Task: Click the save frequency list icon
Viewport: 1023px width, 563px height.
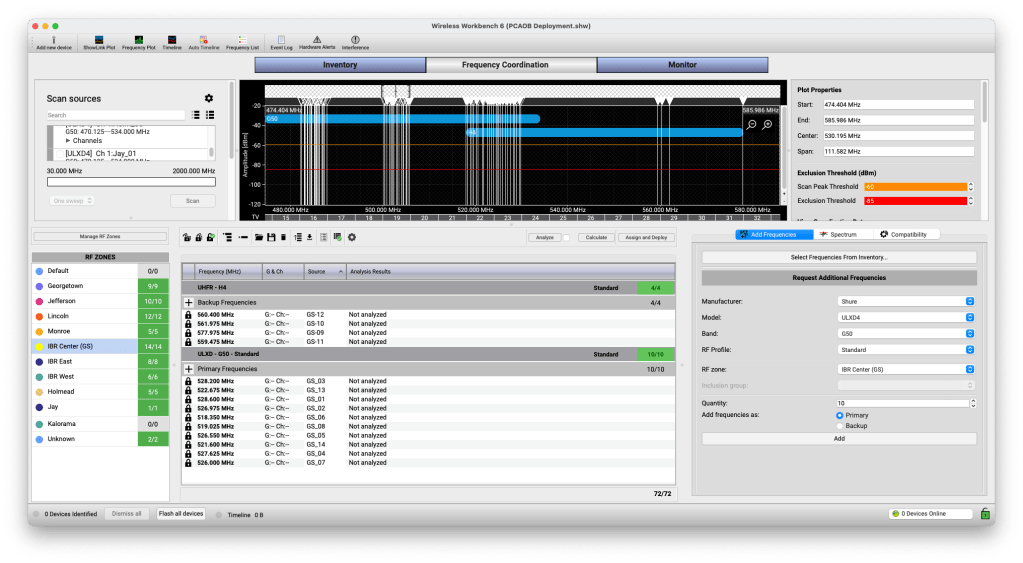Action: coord(271,237)
